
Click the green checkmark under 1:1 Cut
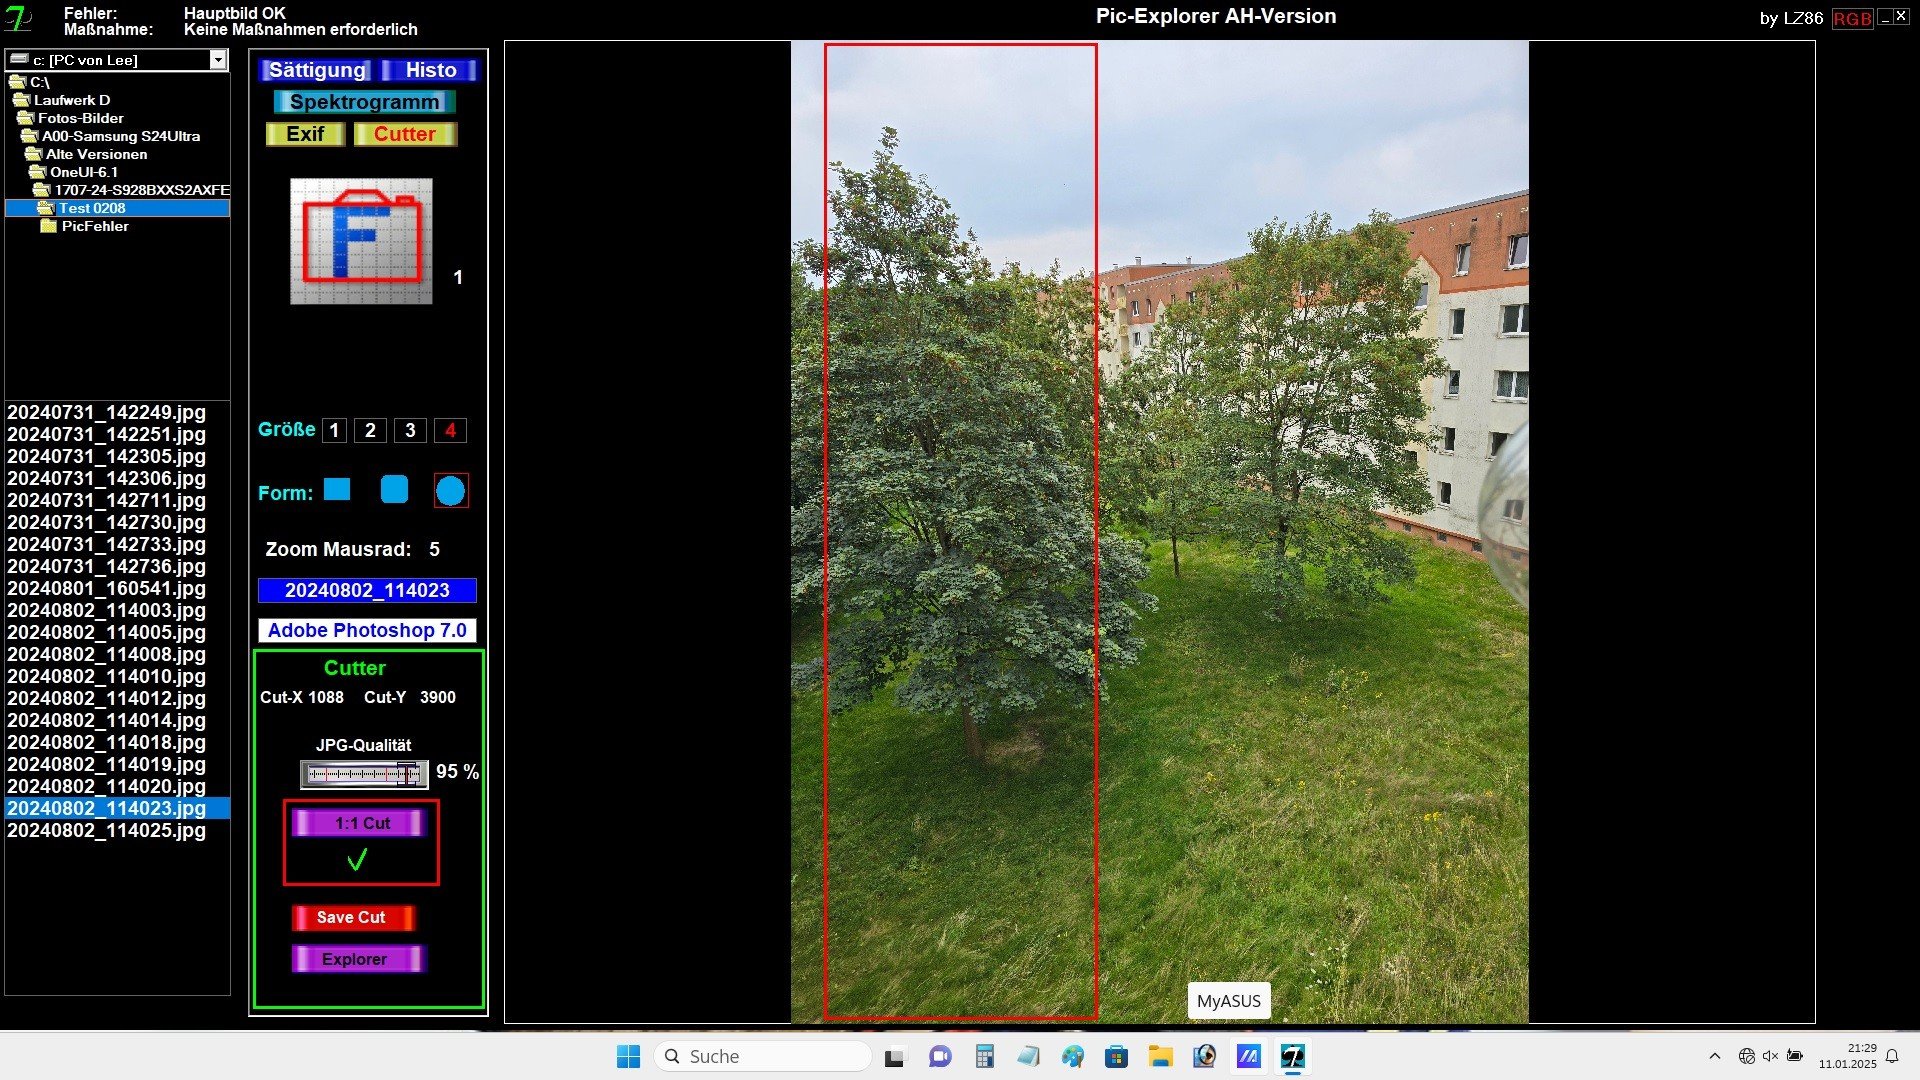(357, 860)
